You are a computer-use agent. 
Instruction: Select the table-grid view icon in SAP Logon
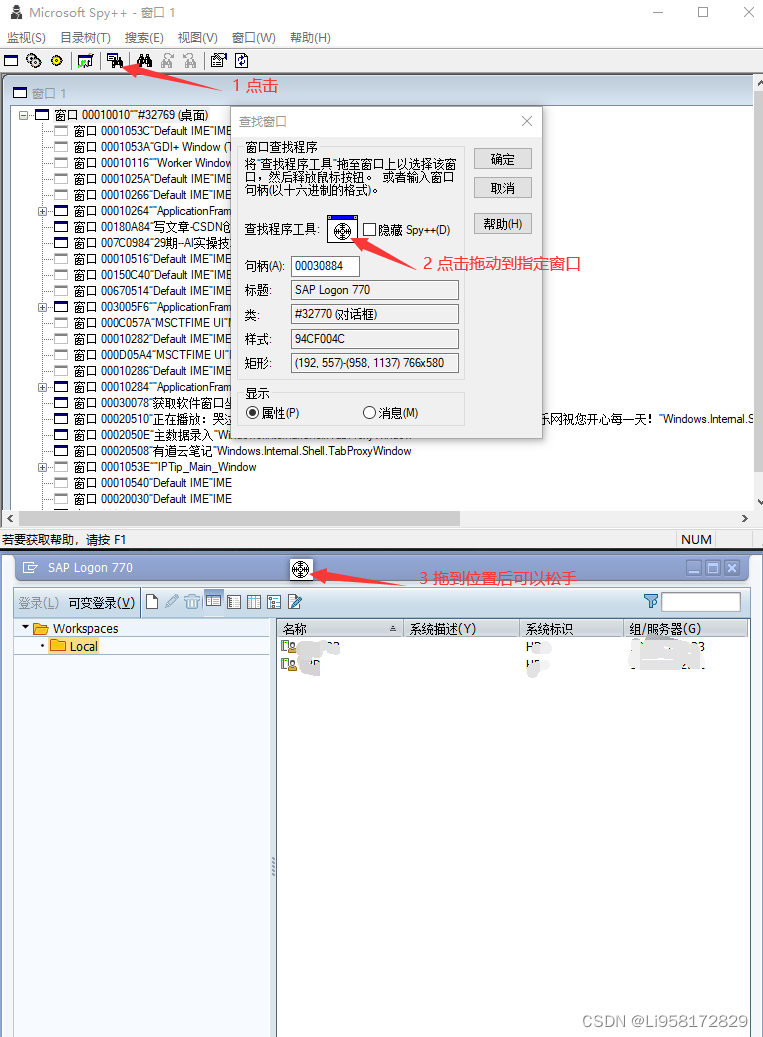tap(254, 602)
